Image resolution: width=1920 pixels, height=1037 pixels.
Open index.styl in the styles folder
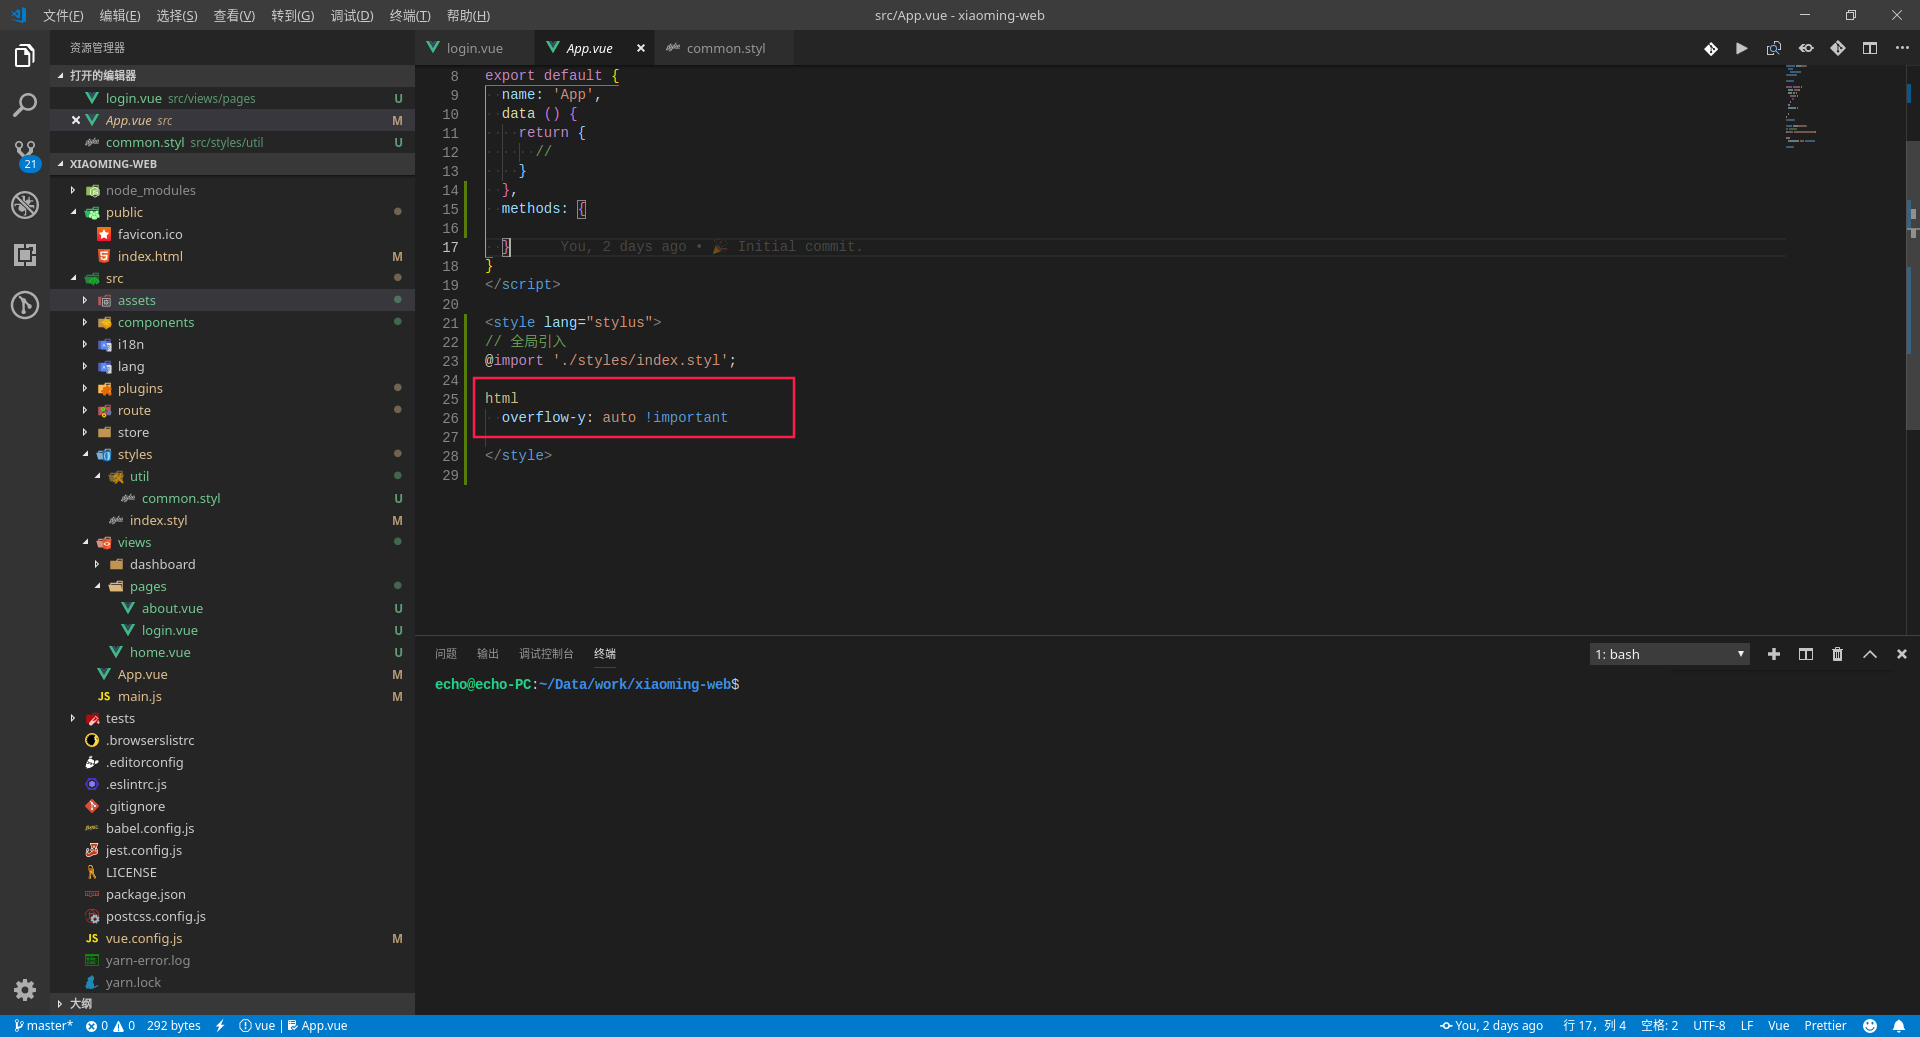click(232, 520)
